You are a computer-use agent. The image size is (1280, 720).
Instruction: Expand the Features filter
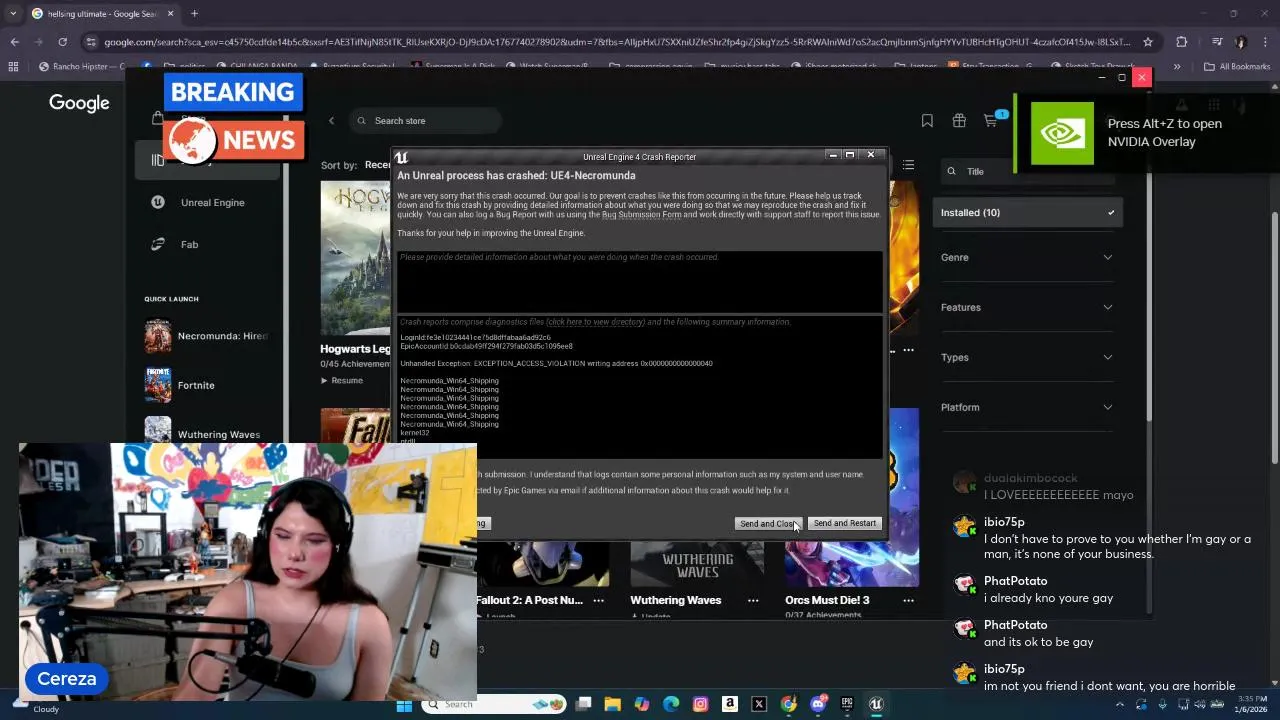click(1028, 307)
